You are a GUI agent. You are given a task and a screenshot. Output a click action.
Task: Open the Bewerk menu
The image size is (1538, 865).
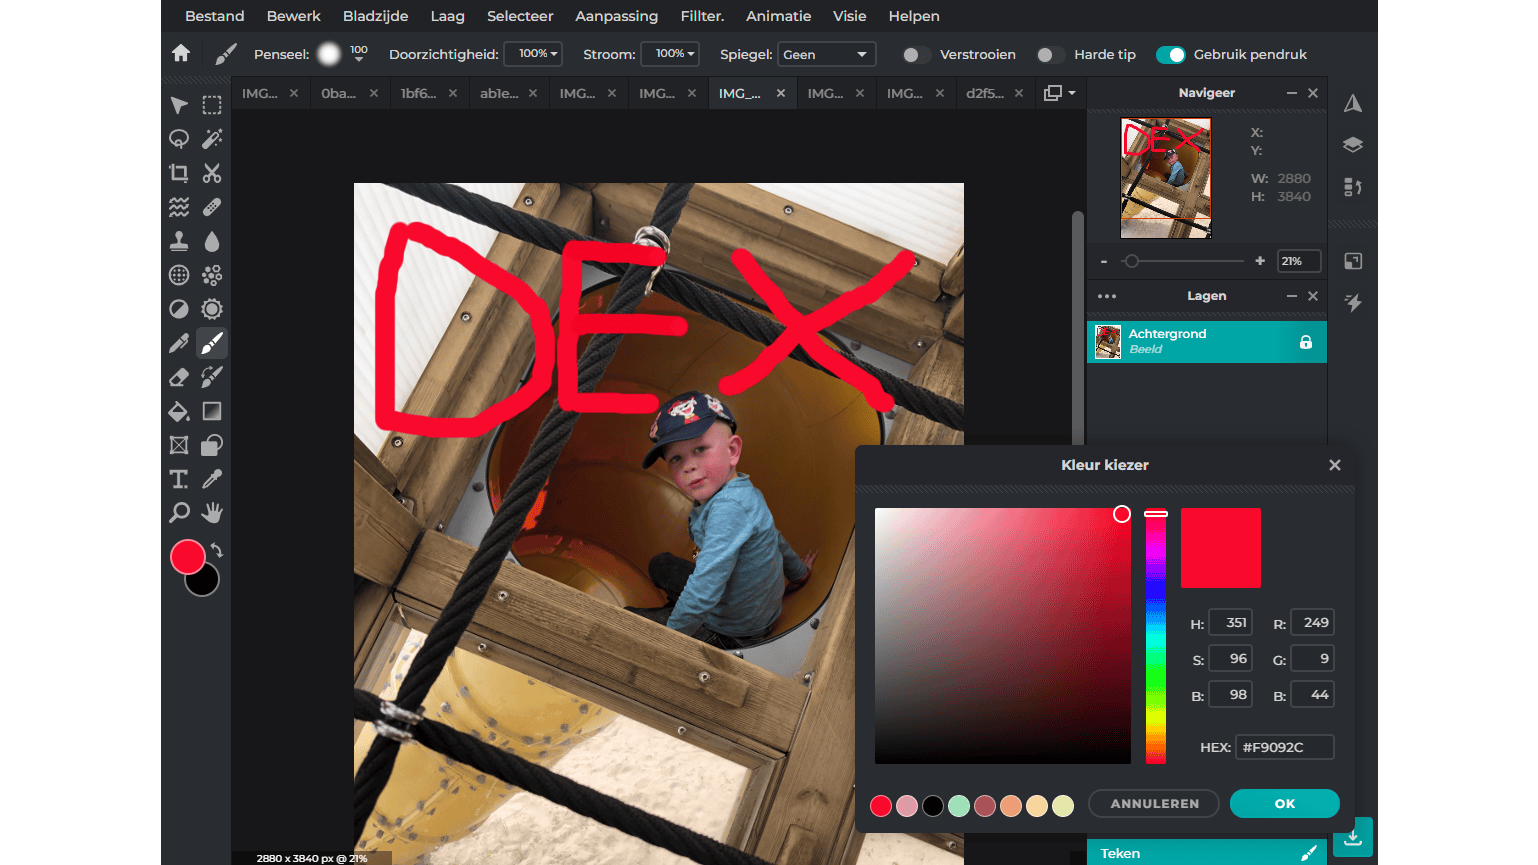pyautogui.click(x=294, y=16)
